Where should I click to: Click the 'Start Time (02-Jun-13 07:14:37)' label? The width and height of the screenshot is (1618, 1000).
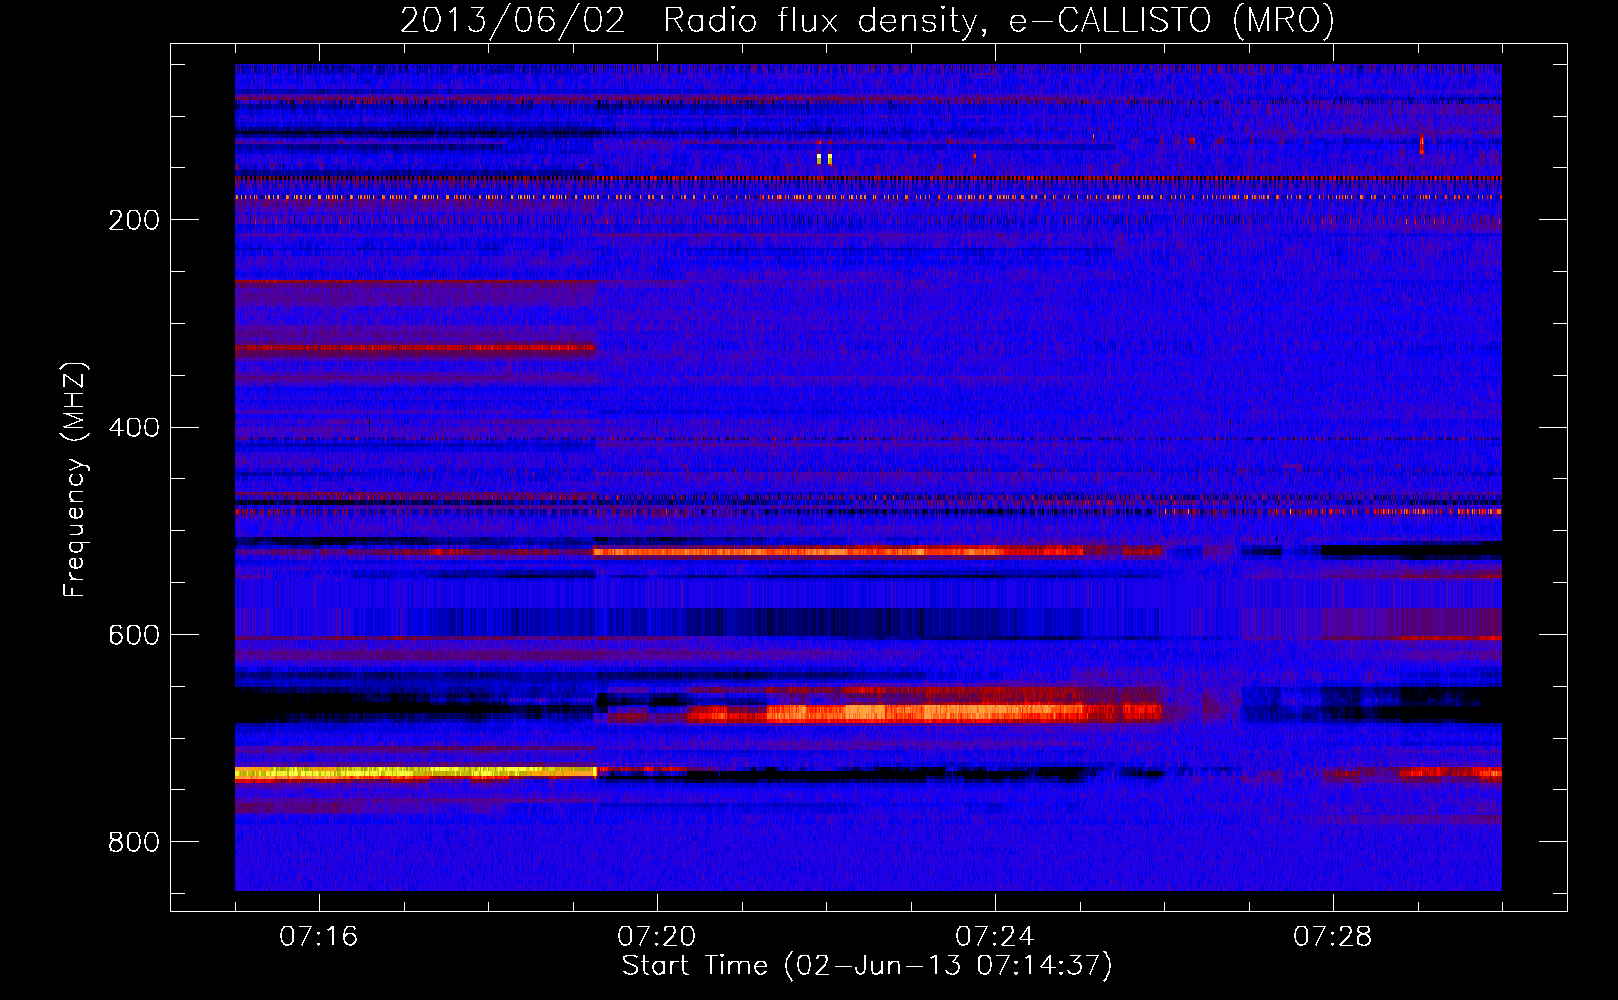click(x=867, y=966)
